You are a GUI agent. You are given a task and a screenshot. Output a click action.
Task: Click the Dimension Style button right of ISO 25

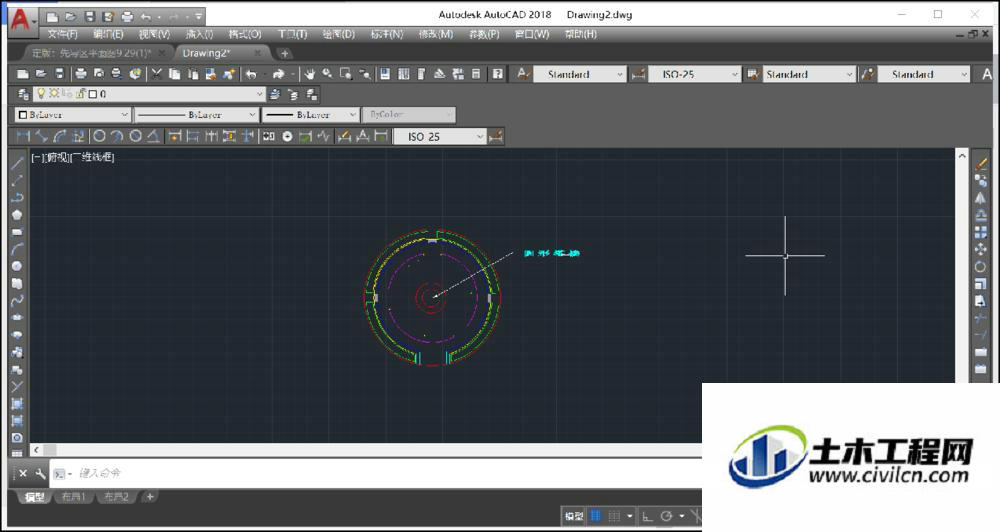(496, 137)
